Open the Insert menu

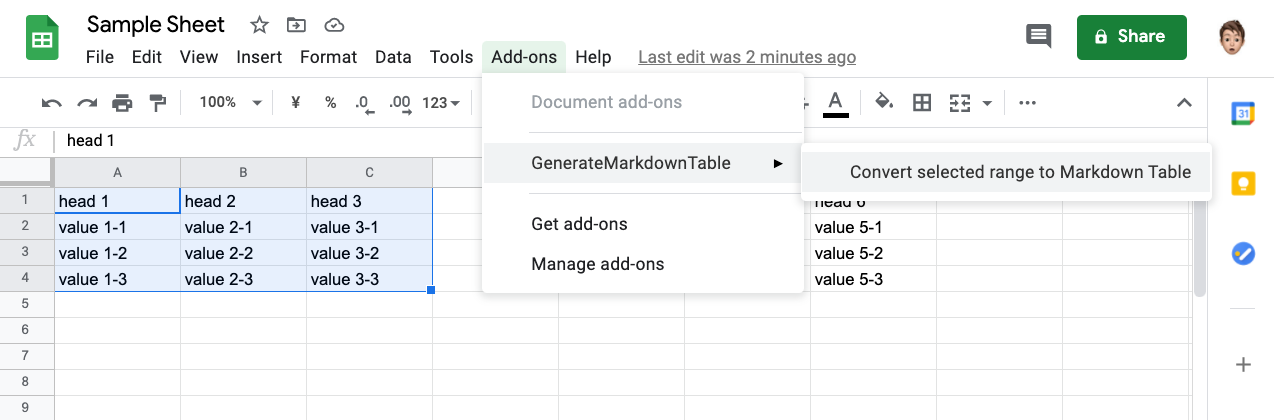259,57
